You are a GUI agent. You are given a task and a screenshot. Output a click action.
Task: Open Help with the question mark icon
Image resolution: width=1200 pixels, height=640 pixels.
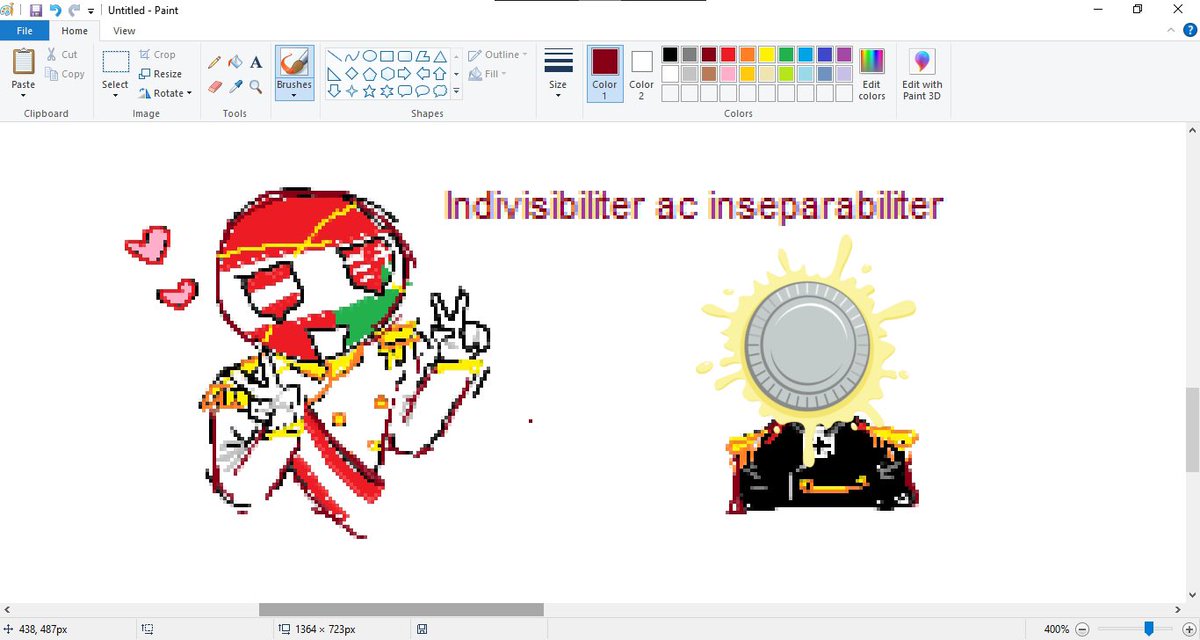1189,31
